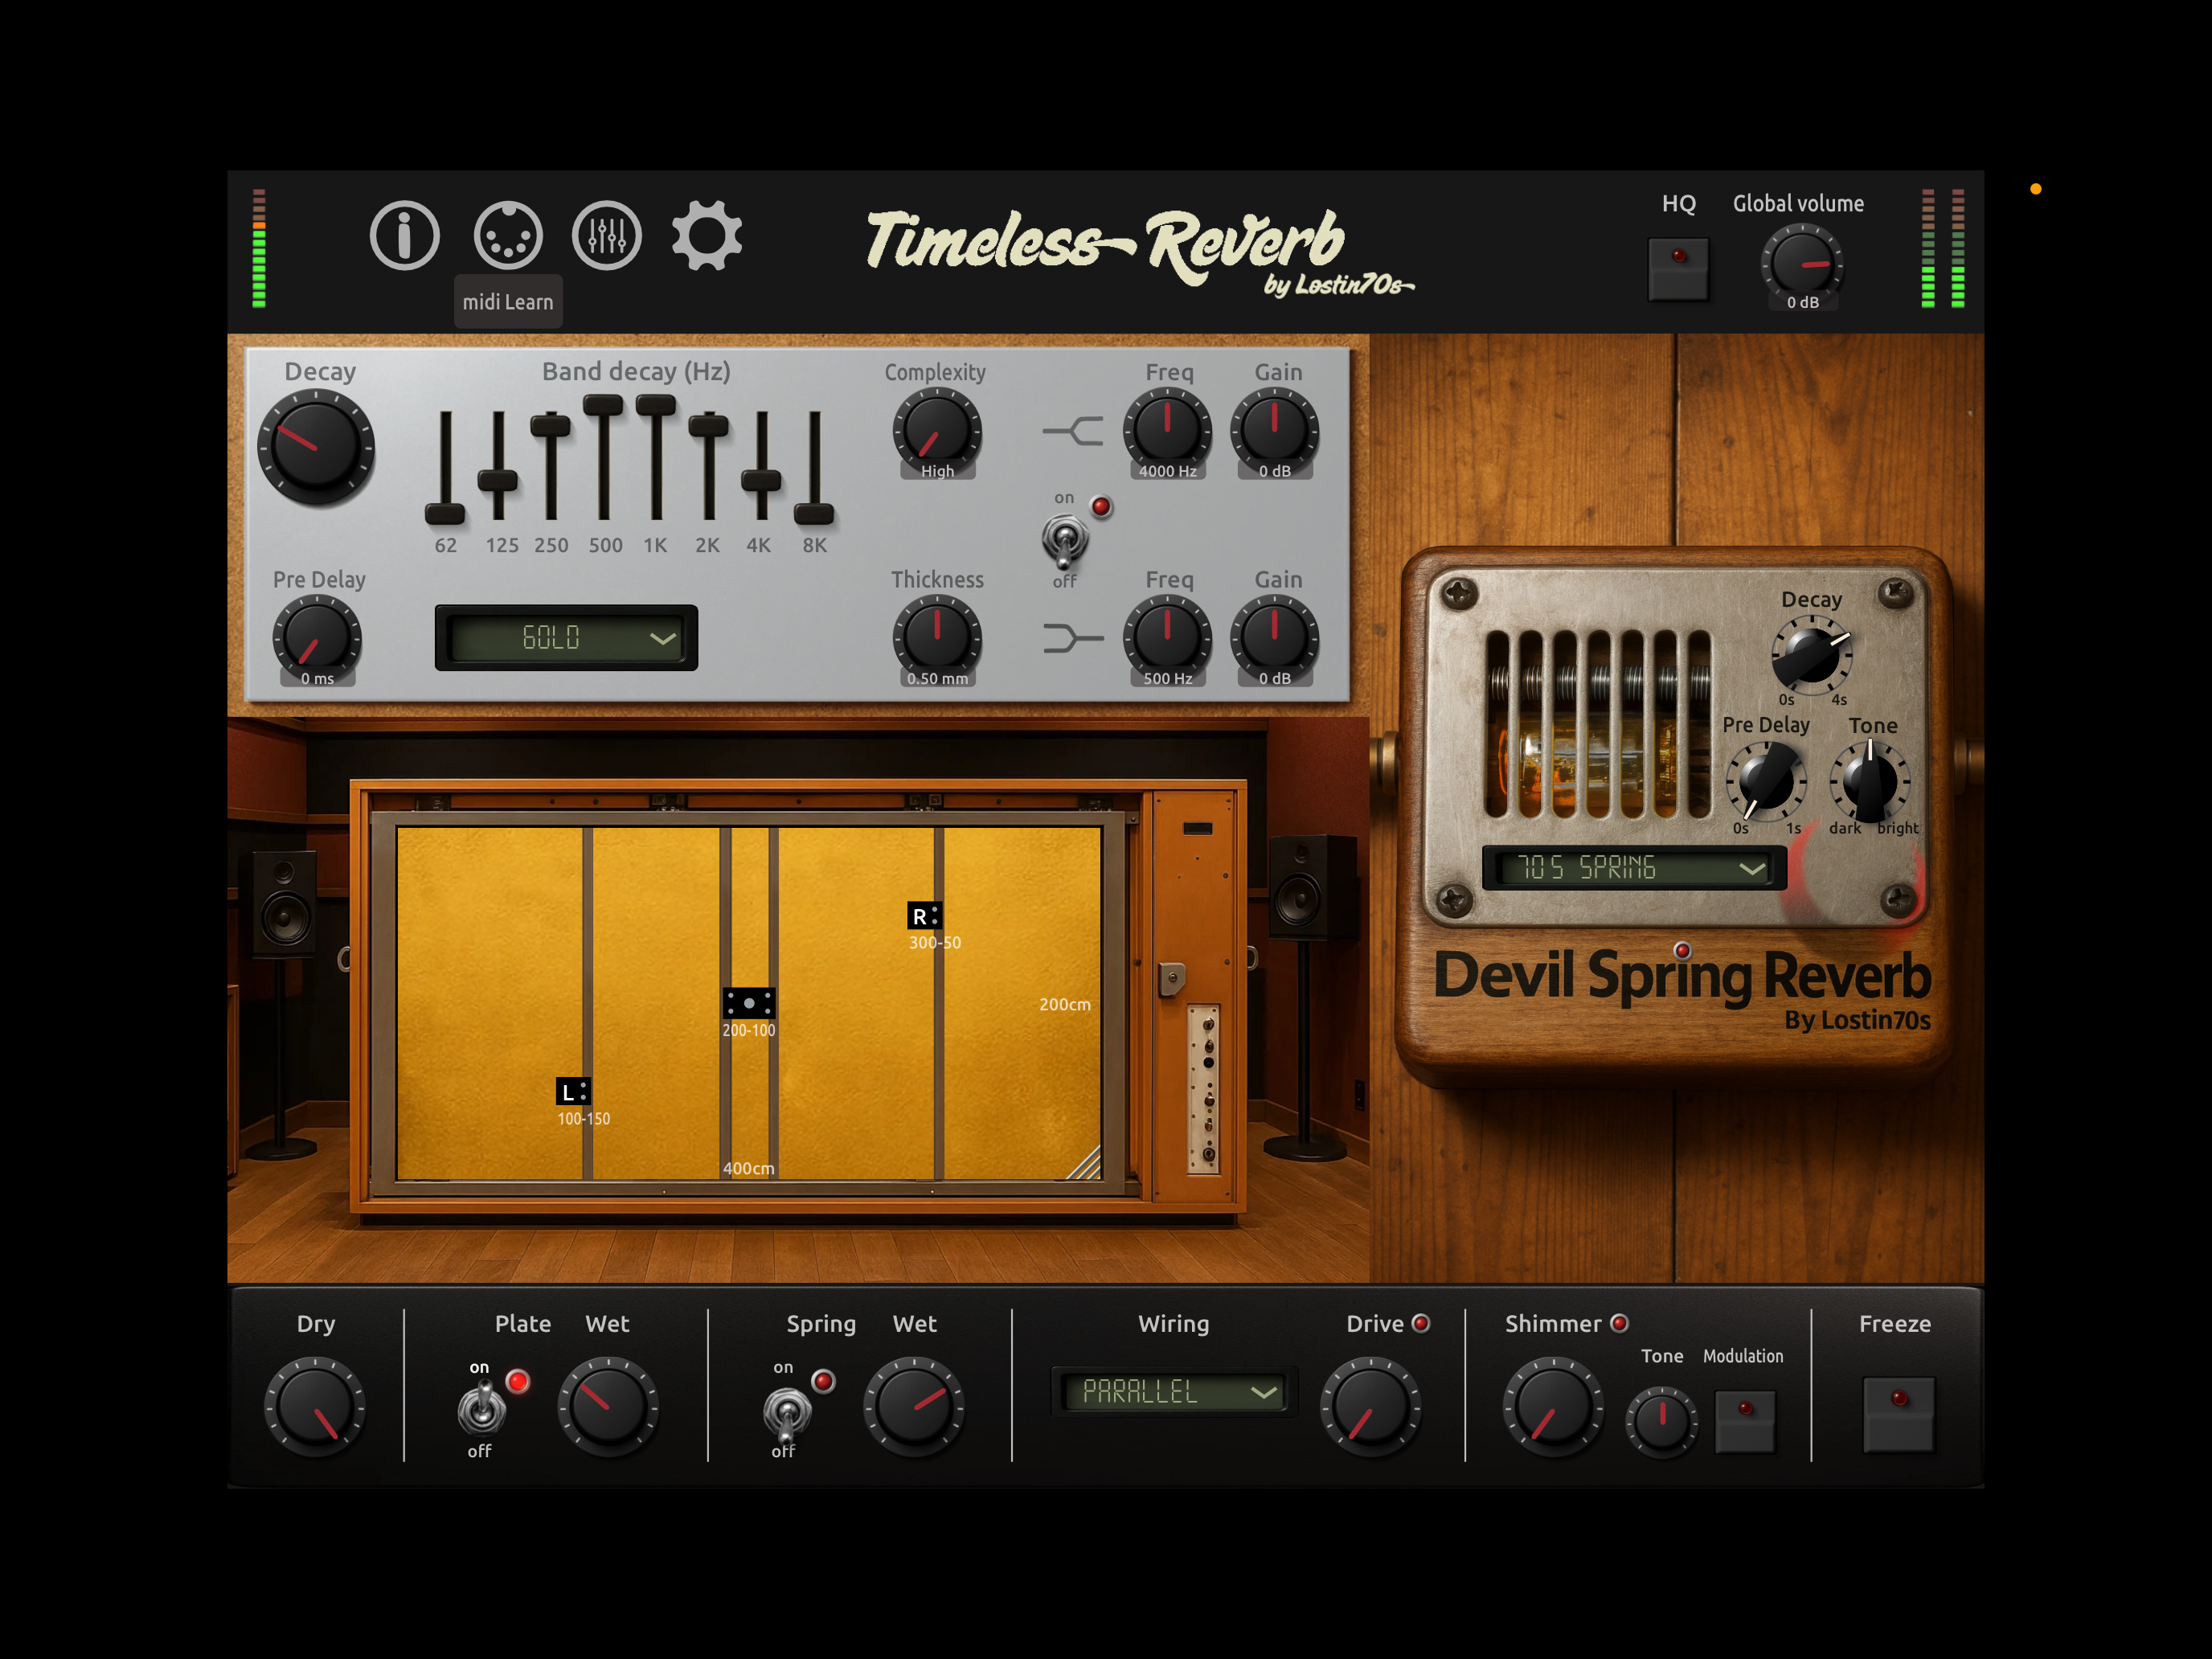Click the Complexity knob
This screenshot has height=1659, width=2212.
(937, 431)
